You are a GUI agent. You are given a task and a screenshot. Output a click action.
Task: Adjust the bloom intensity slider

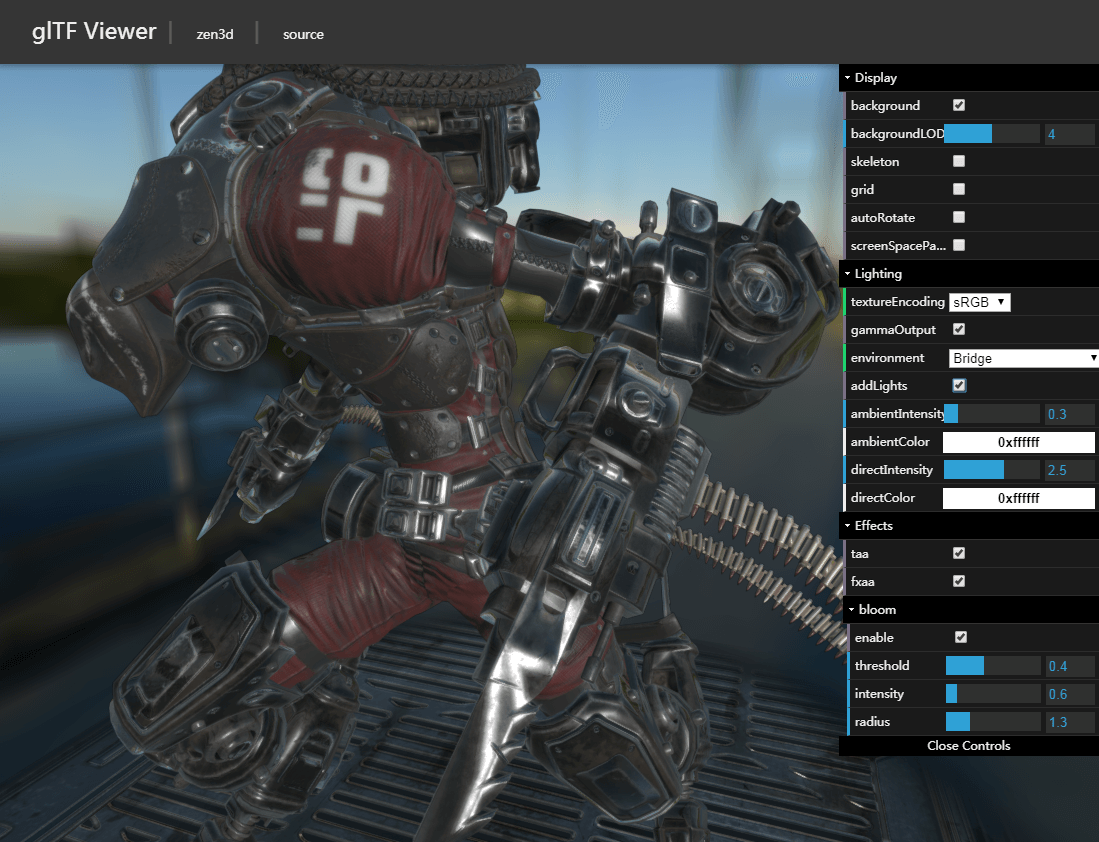(x=993, y=694)
